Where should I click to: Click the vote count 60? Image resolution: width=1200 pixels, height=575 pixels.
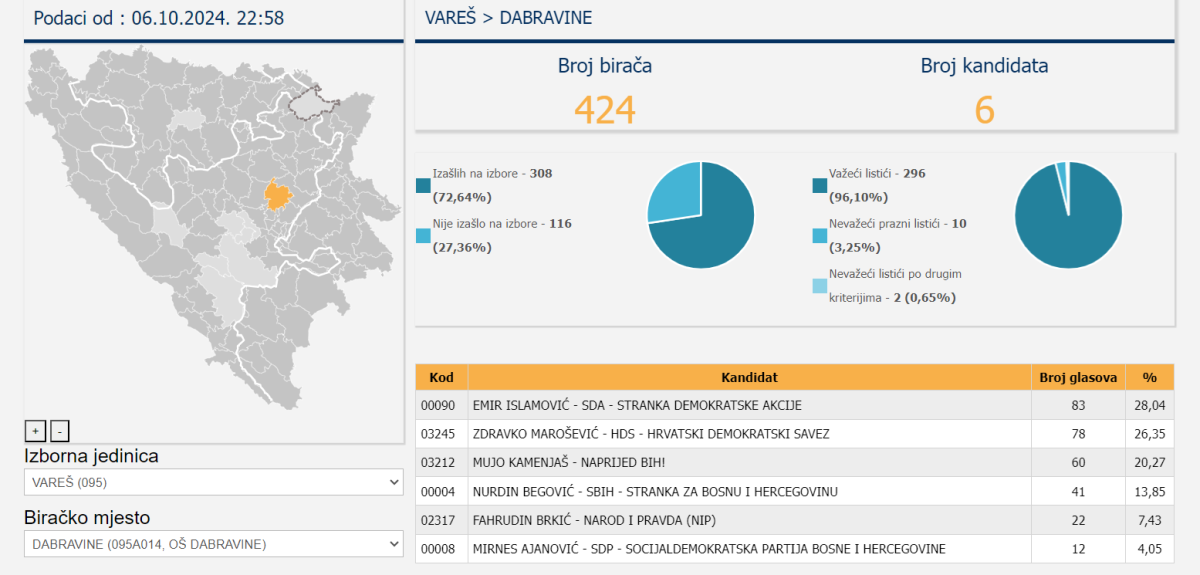(1078, 462)
